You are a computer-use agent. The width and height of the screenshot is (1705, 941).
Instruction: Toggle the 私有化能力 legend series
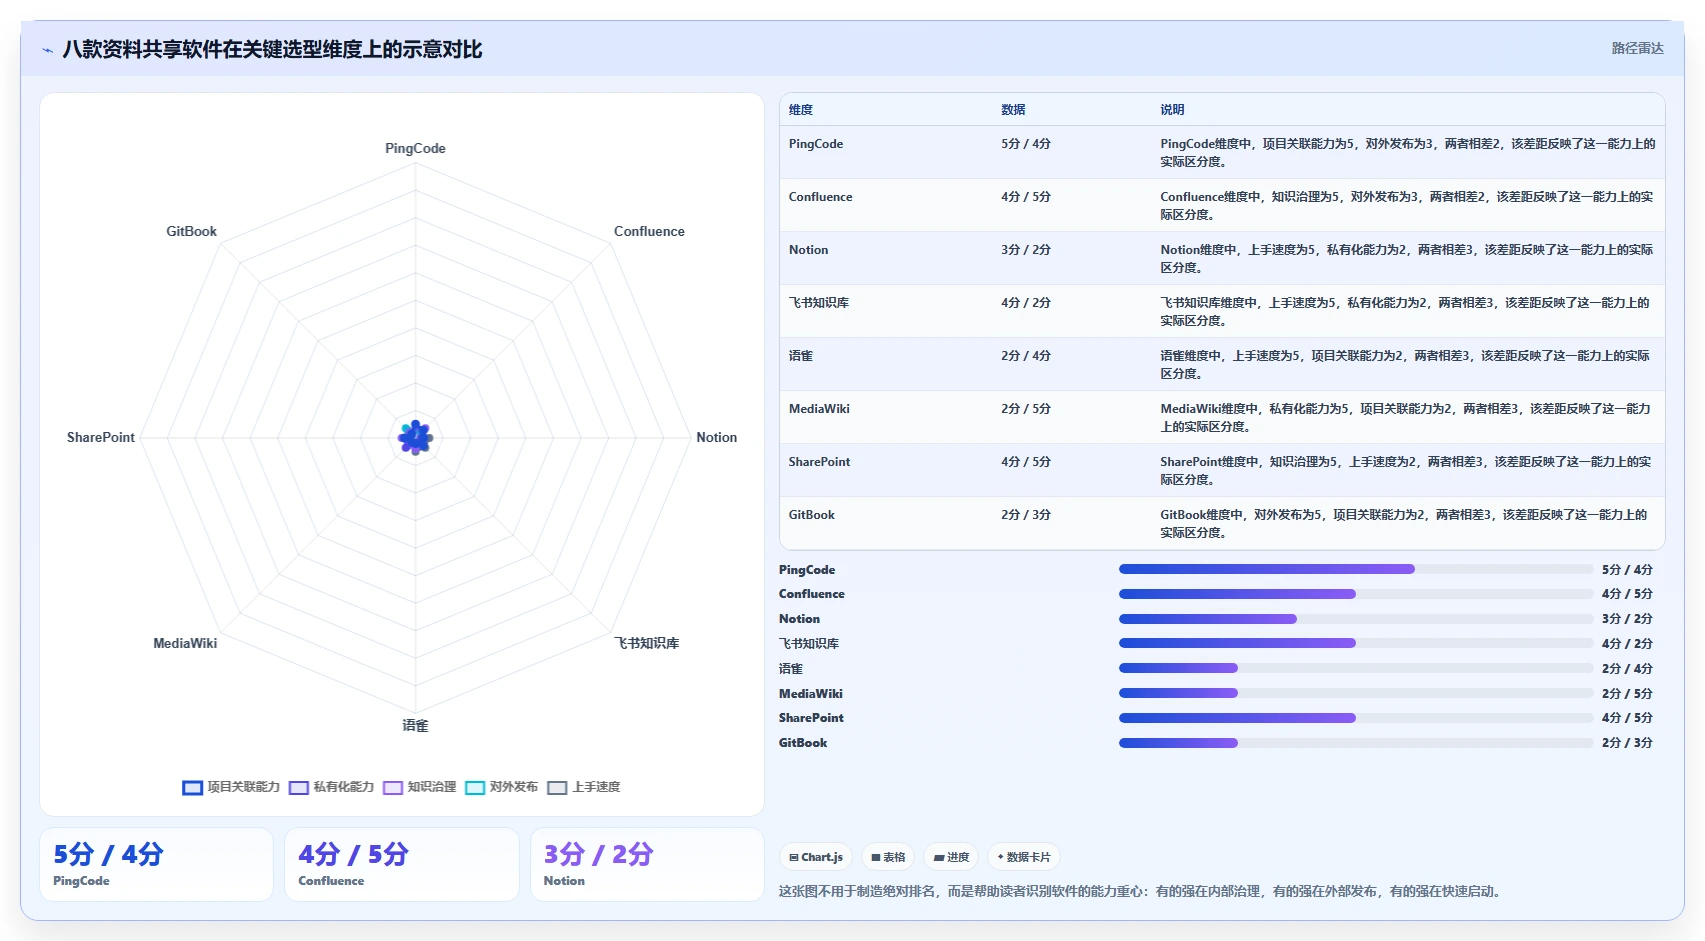coord(331,787)
